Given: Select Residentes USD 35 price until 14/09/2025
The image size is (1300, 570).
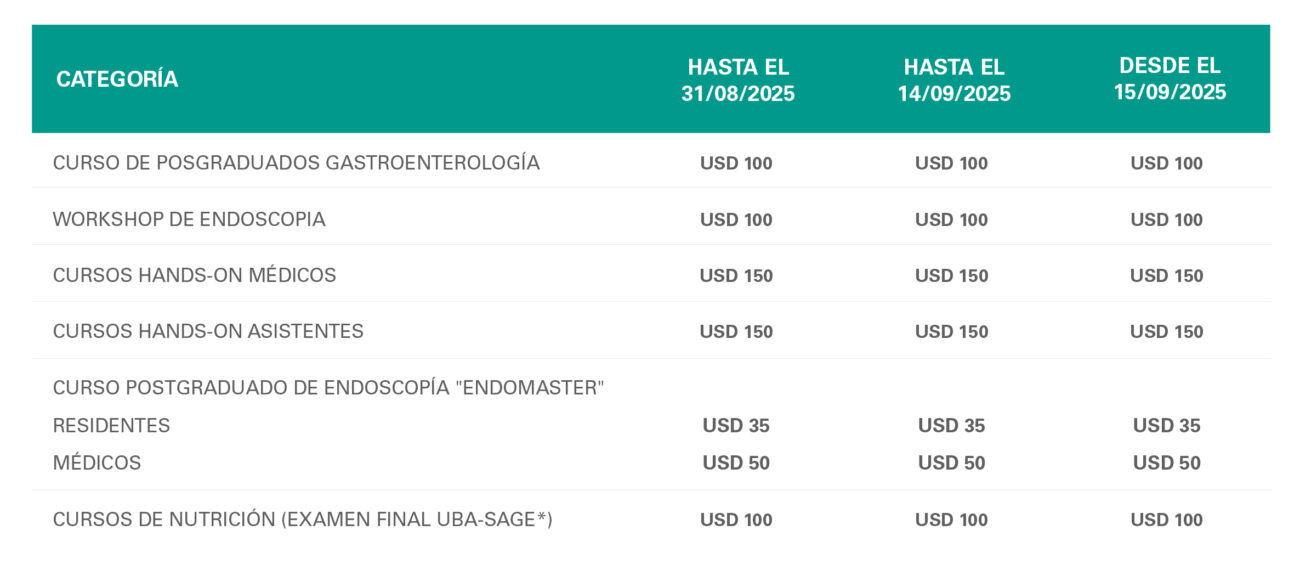Looking at the screenshot, I should 951,425.
